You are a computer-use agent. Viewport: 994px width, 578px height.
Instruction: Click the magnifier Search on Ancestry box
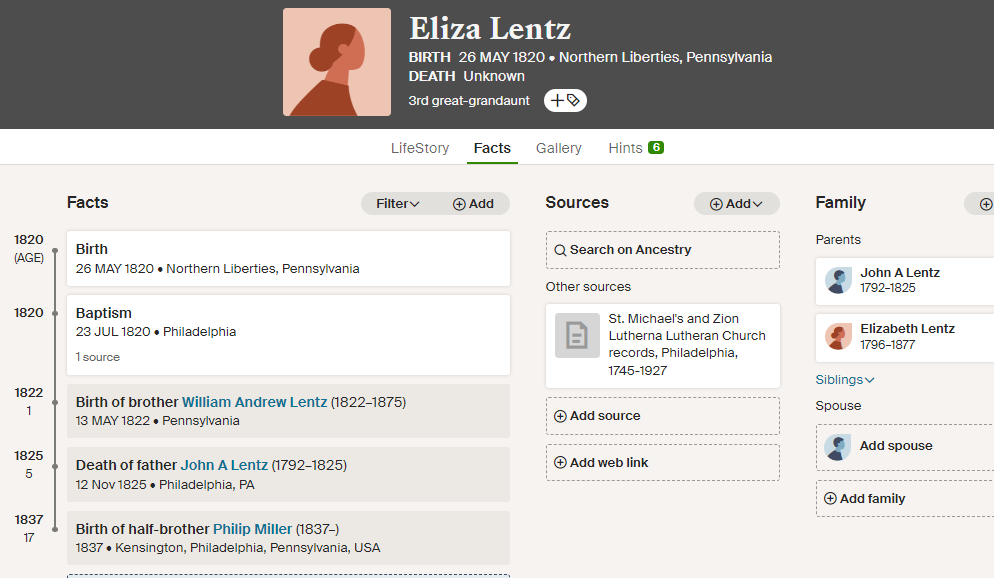(662, 250)
